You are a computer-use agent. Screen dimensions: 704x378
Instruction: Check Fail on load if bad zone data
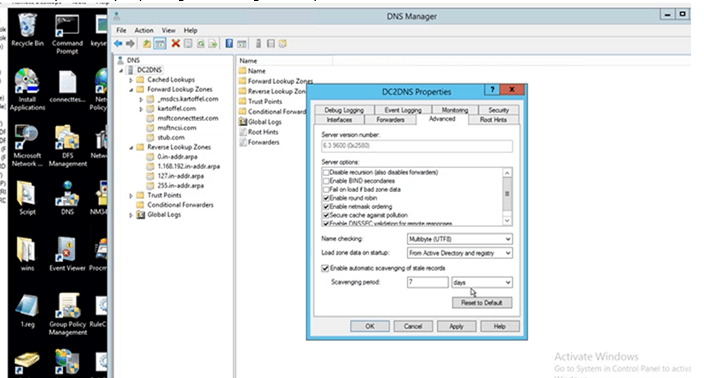coord(326,189)
